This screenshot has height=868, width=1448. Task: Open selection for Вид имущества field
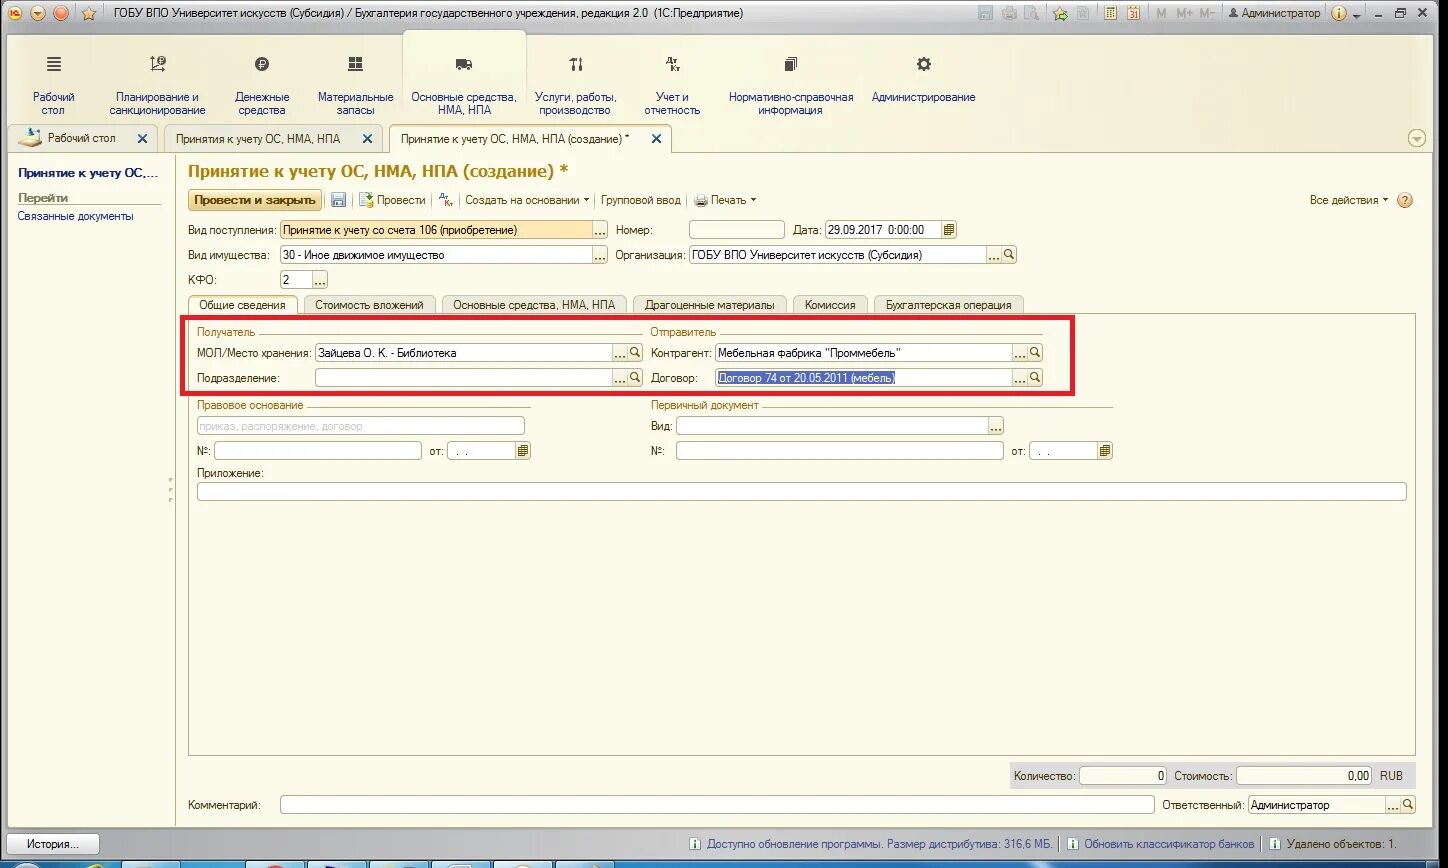[600, 255]
